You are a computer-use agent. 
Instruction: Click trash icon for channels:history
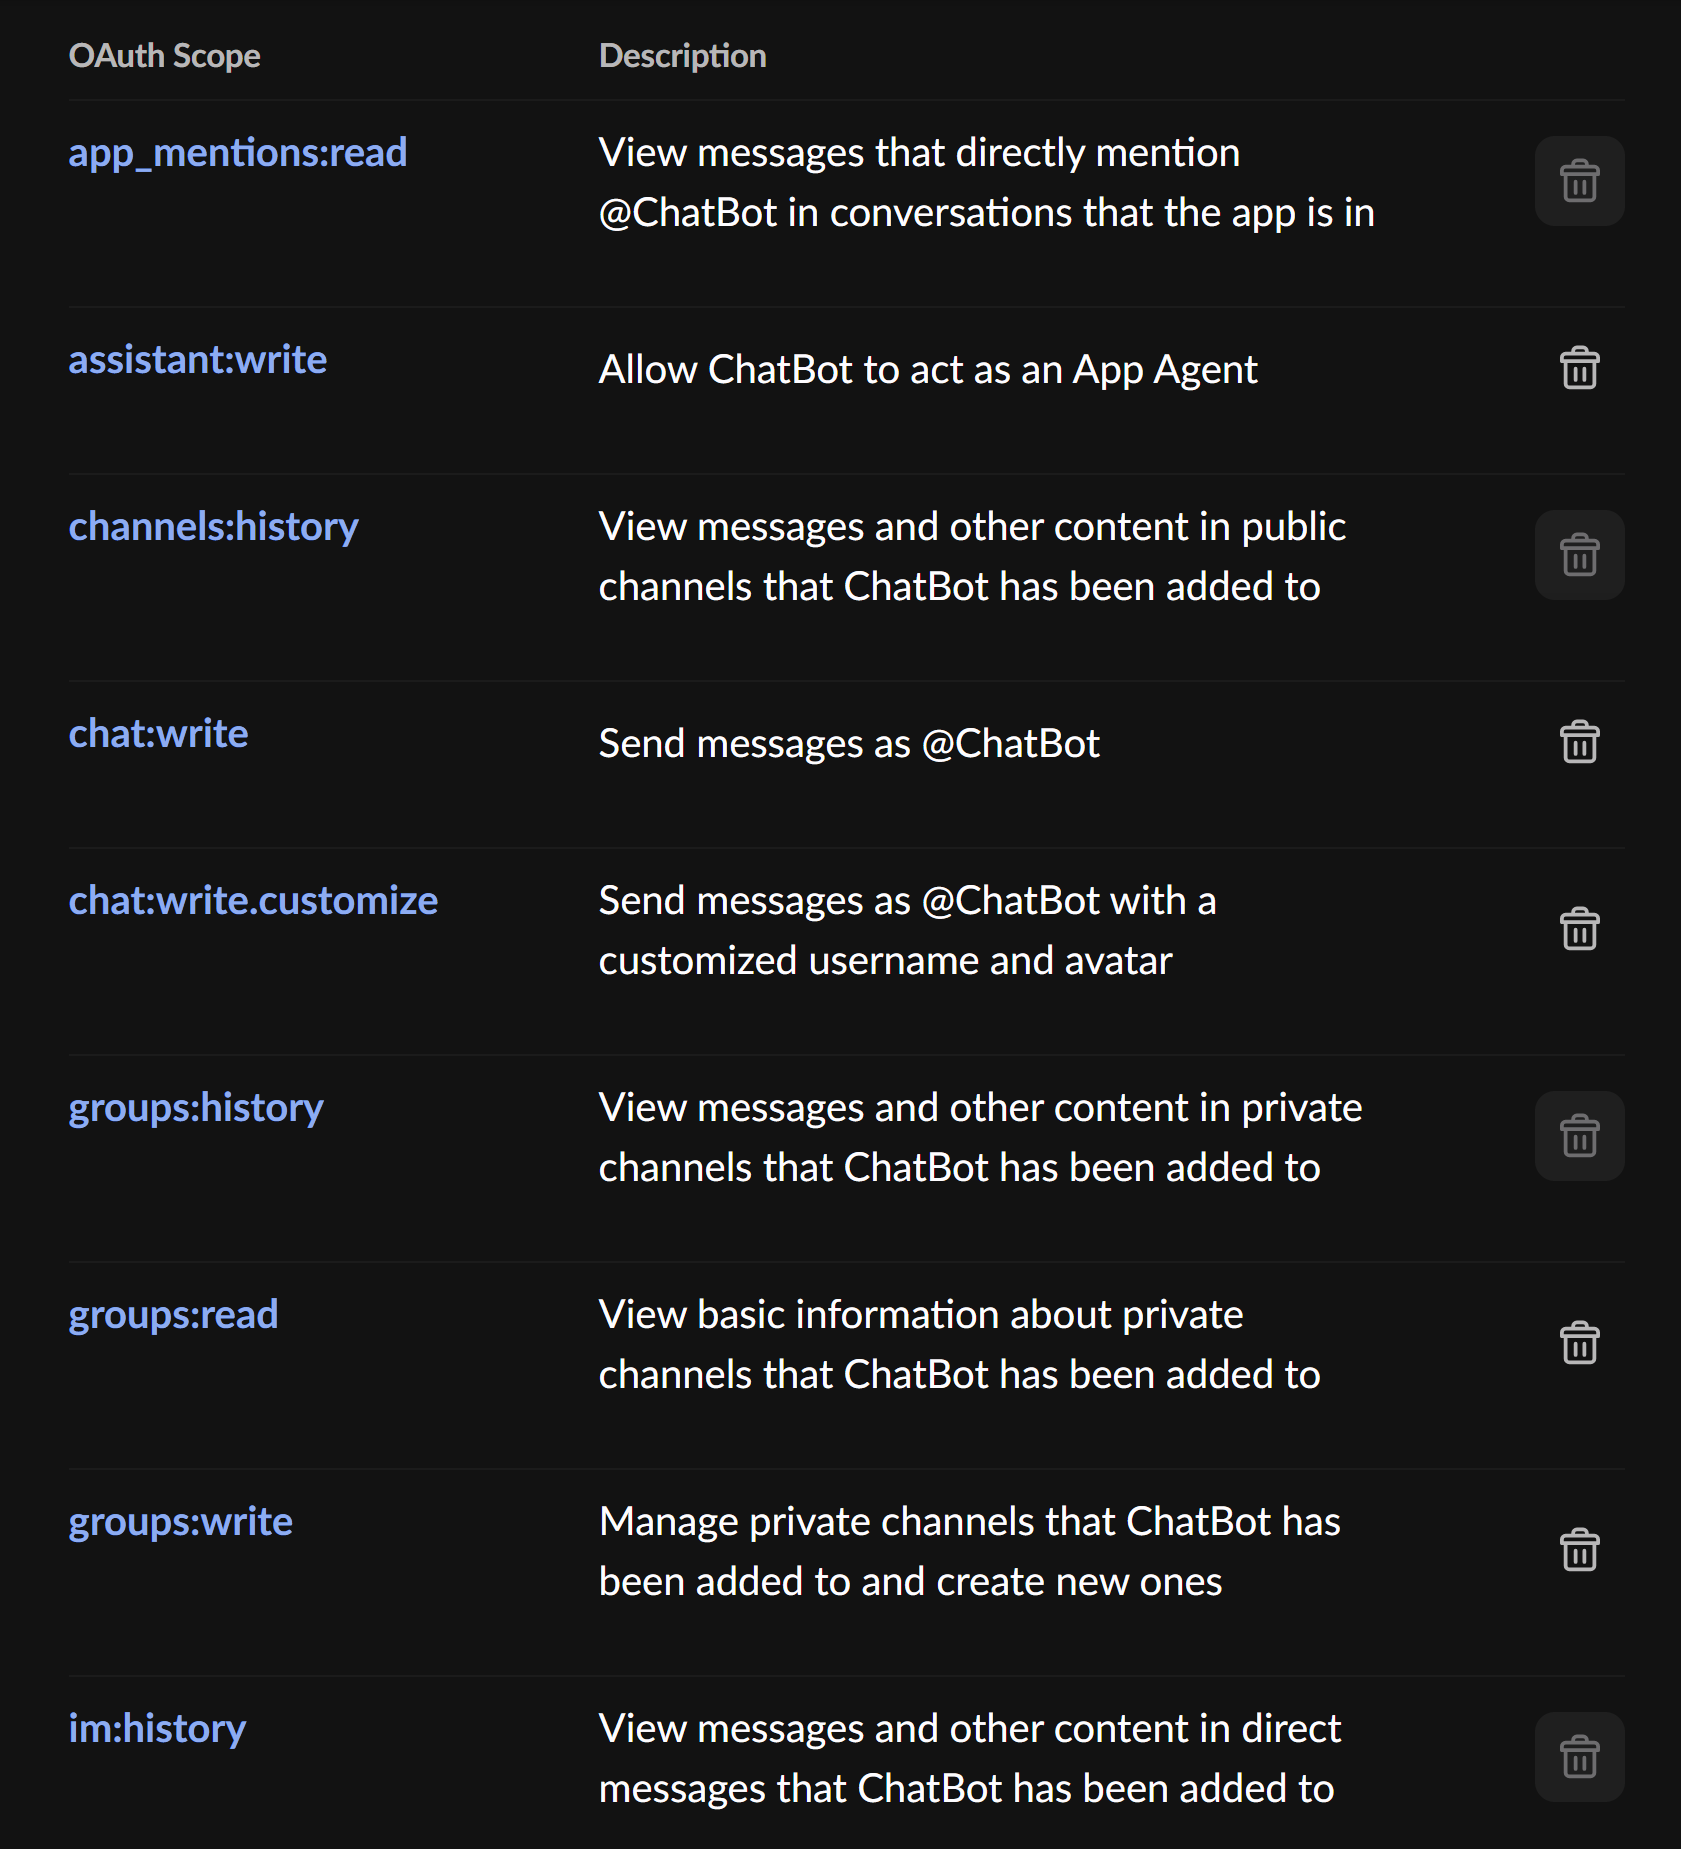pos(1579,555)
